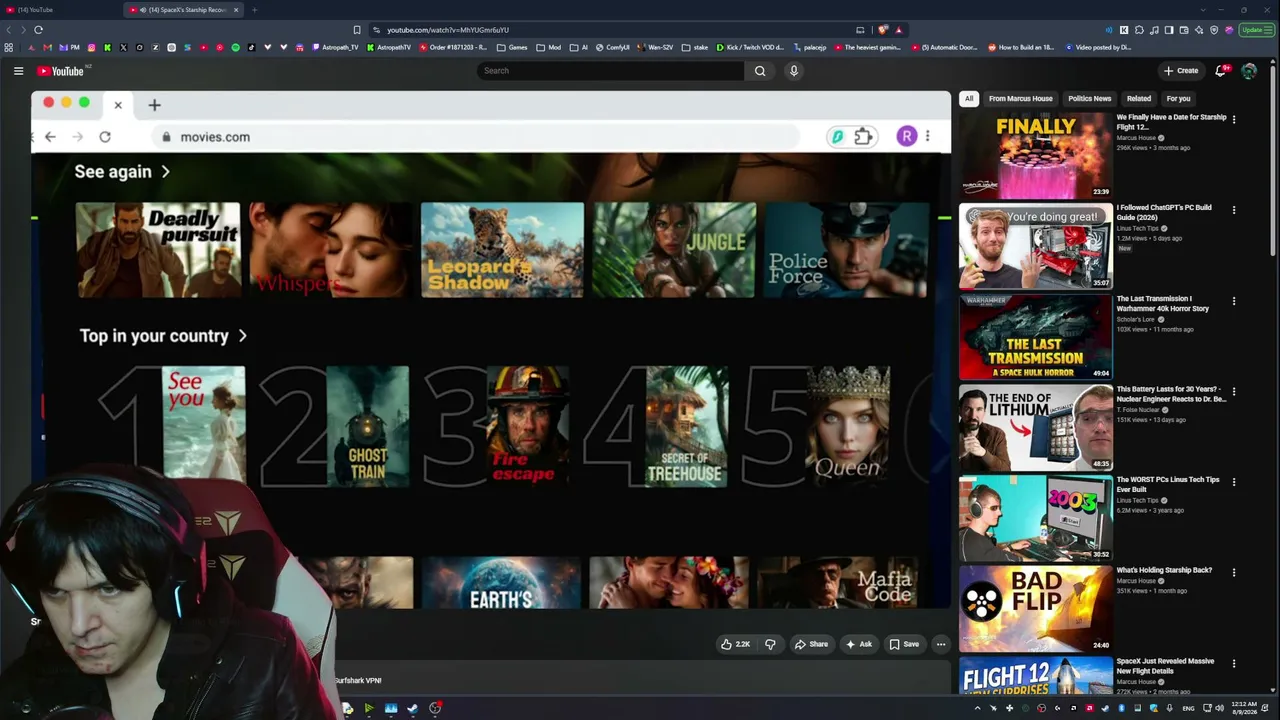Switch to the '(14) YouTube' browser tab
1280x720 pixels.
(x=60, y=10)
